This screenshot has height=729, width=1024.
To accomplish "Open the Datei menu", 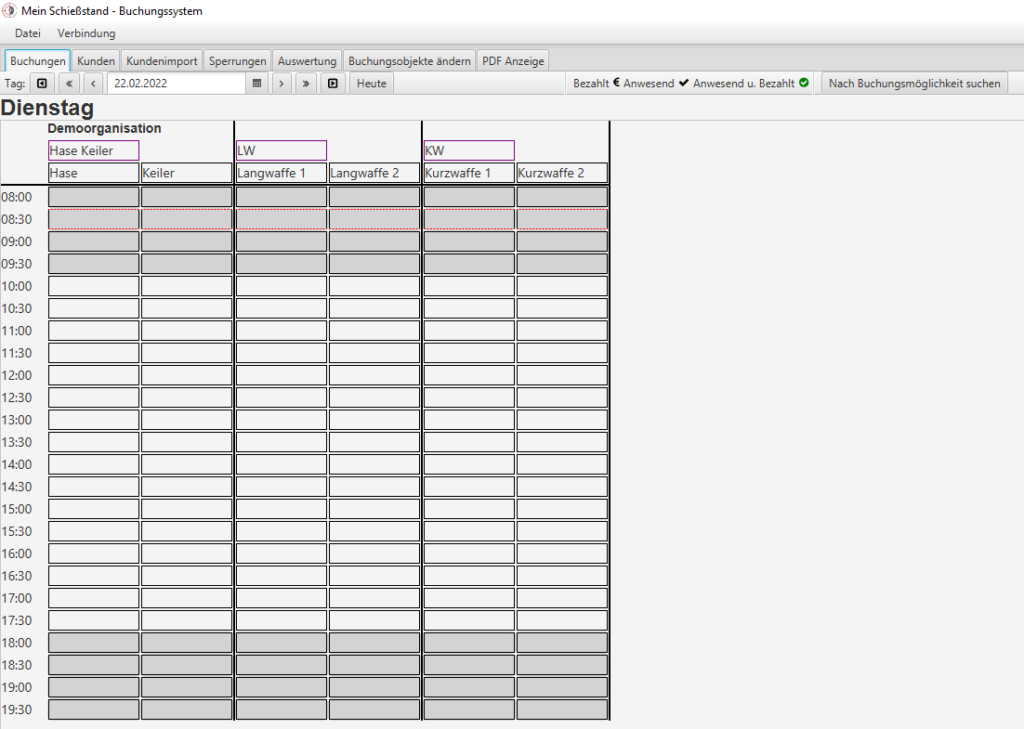I will click(27, 33).
